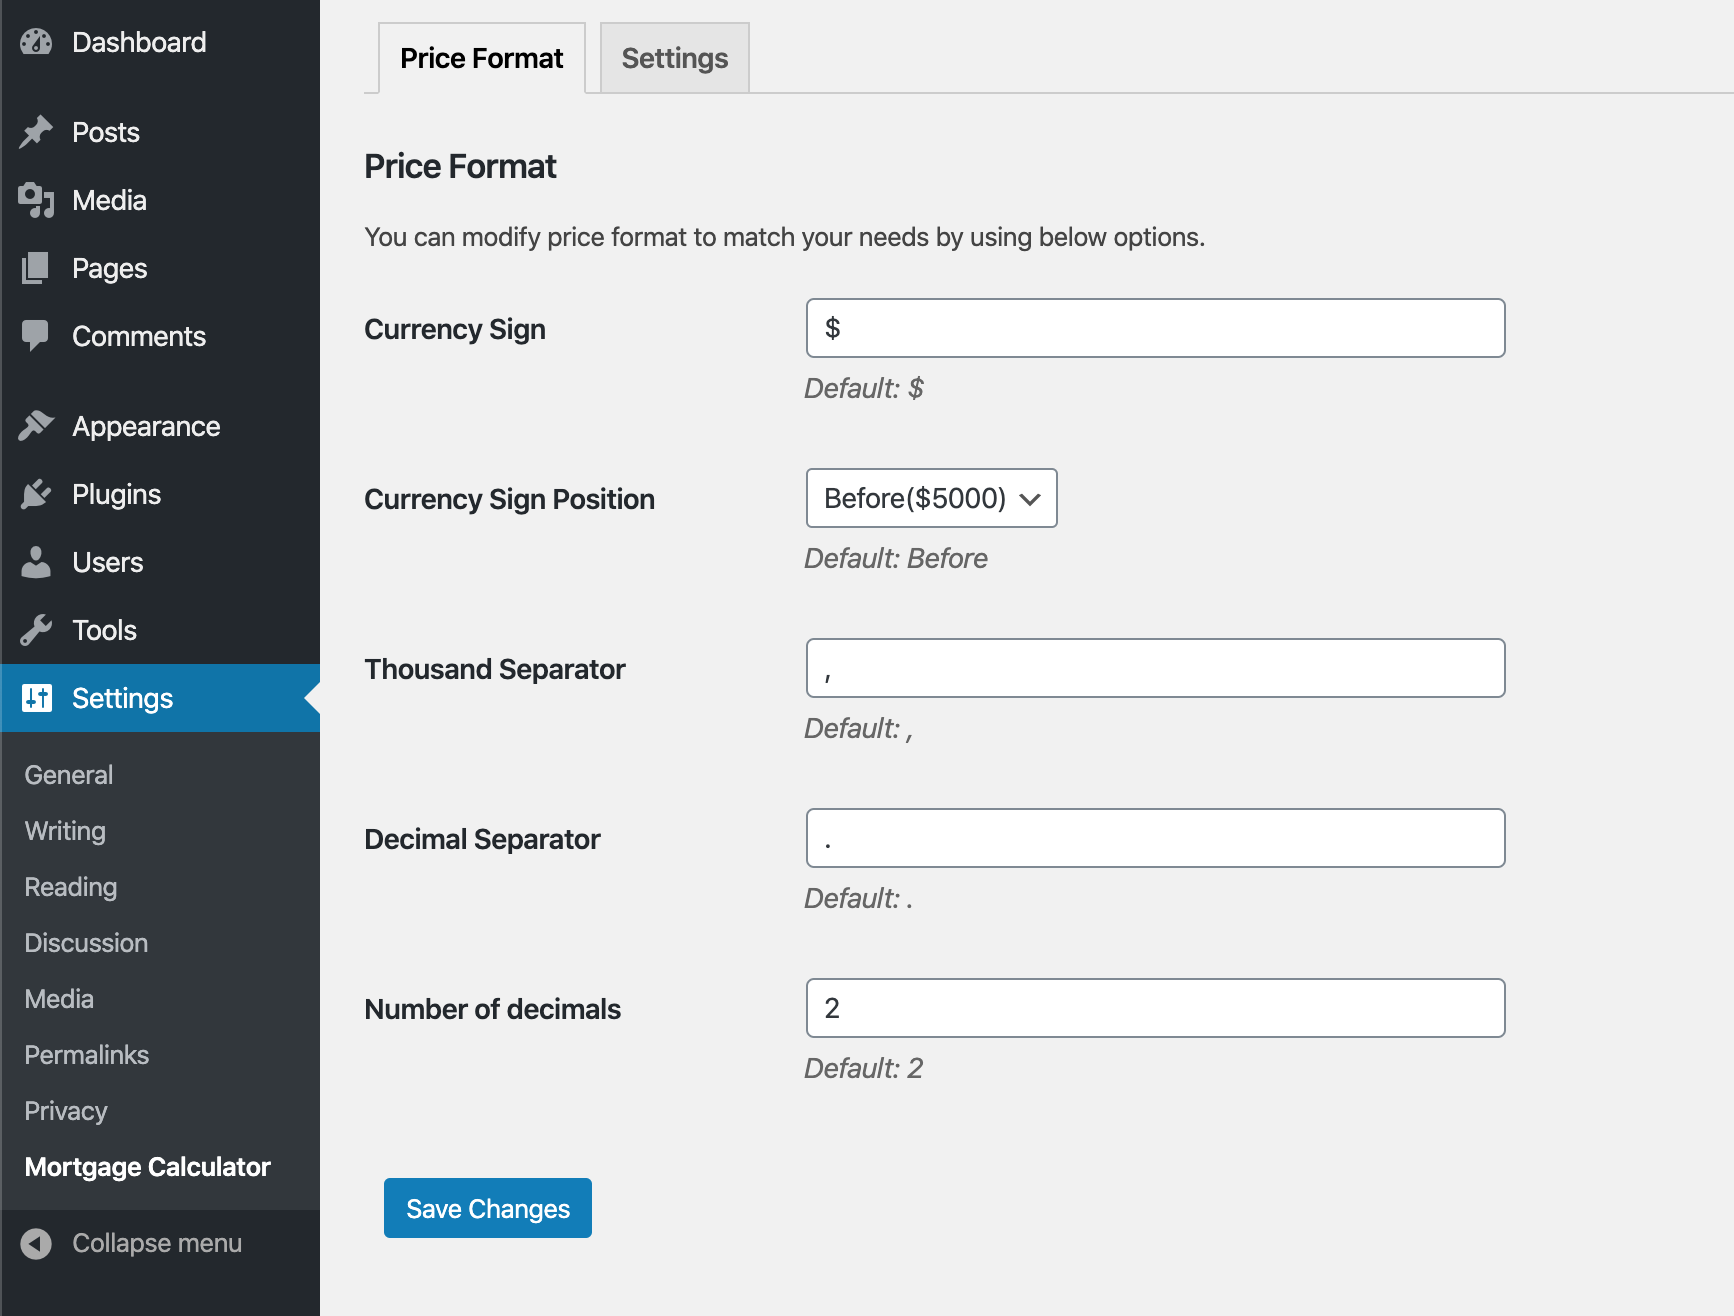1734x1316 pixels.
Task: Click the price format description paragraph
Action: (x=785, y=237)
